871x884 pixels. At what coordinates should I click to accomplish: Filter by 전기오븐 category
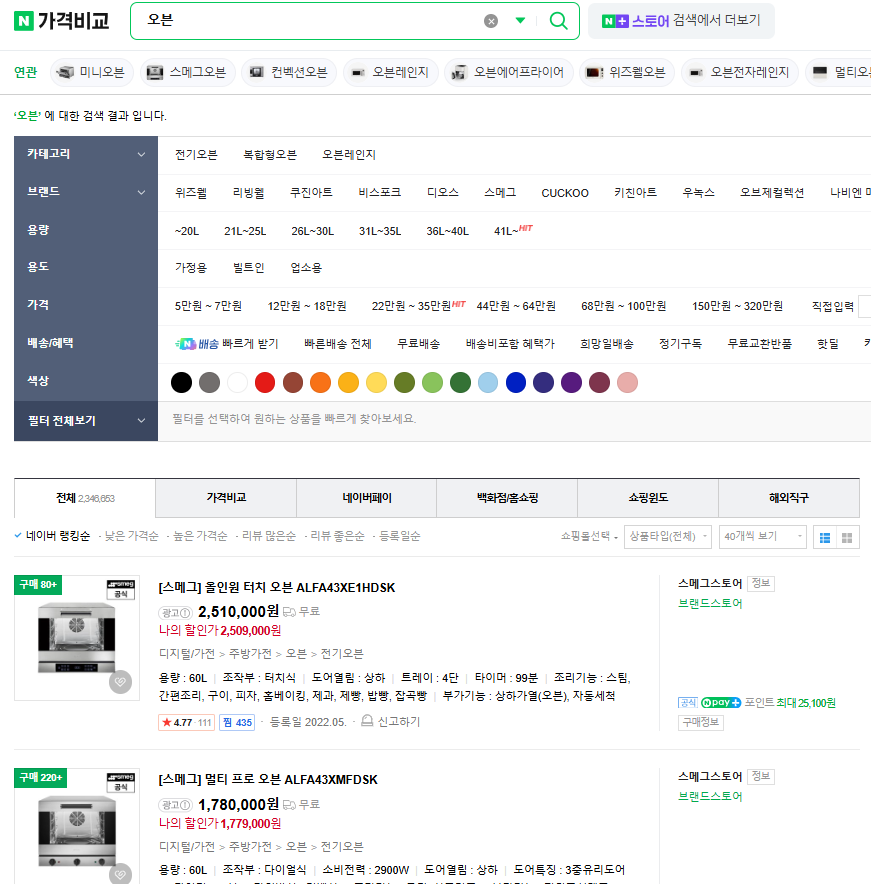196,154
